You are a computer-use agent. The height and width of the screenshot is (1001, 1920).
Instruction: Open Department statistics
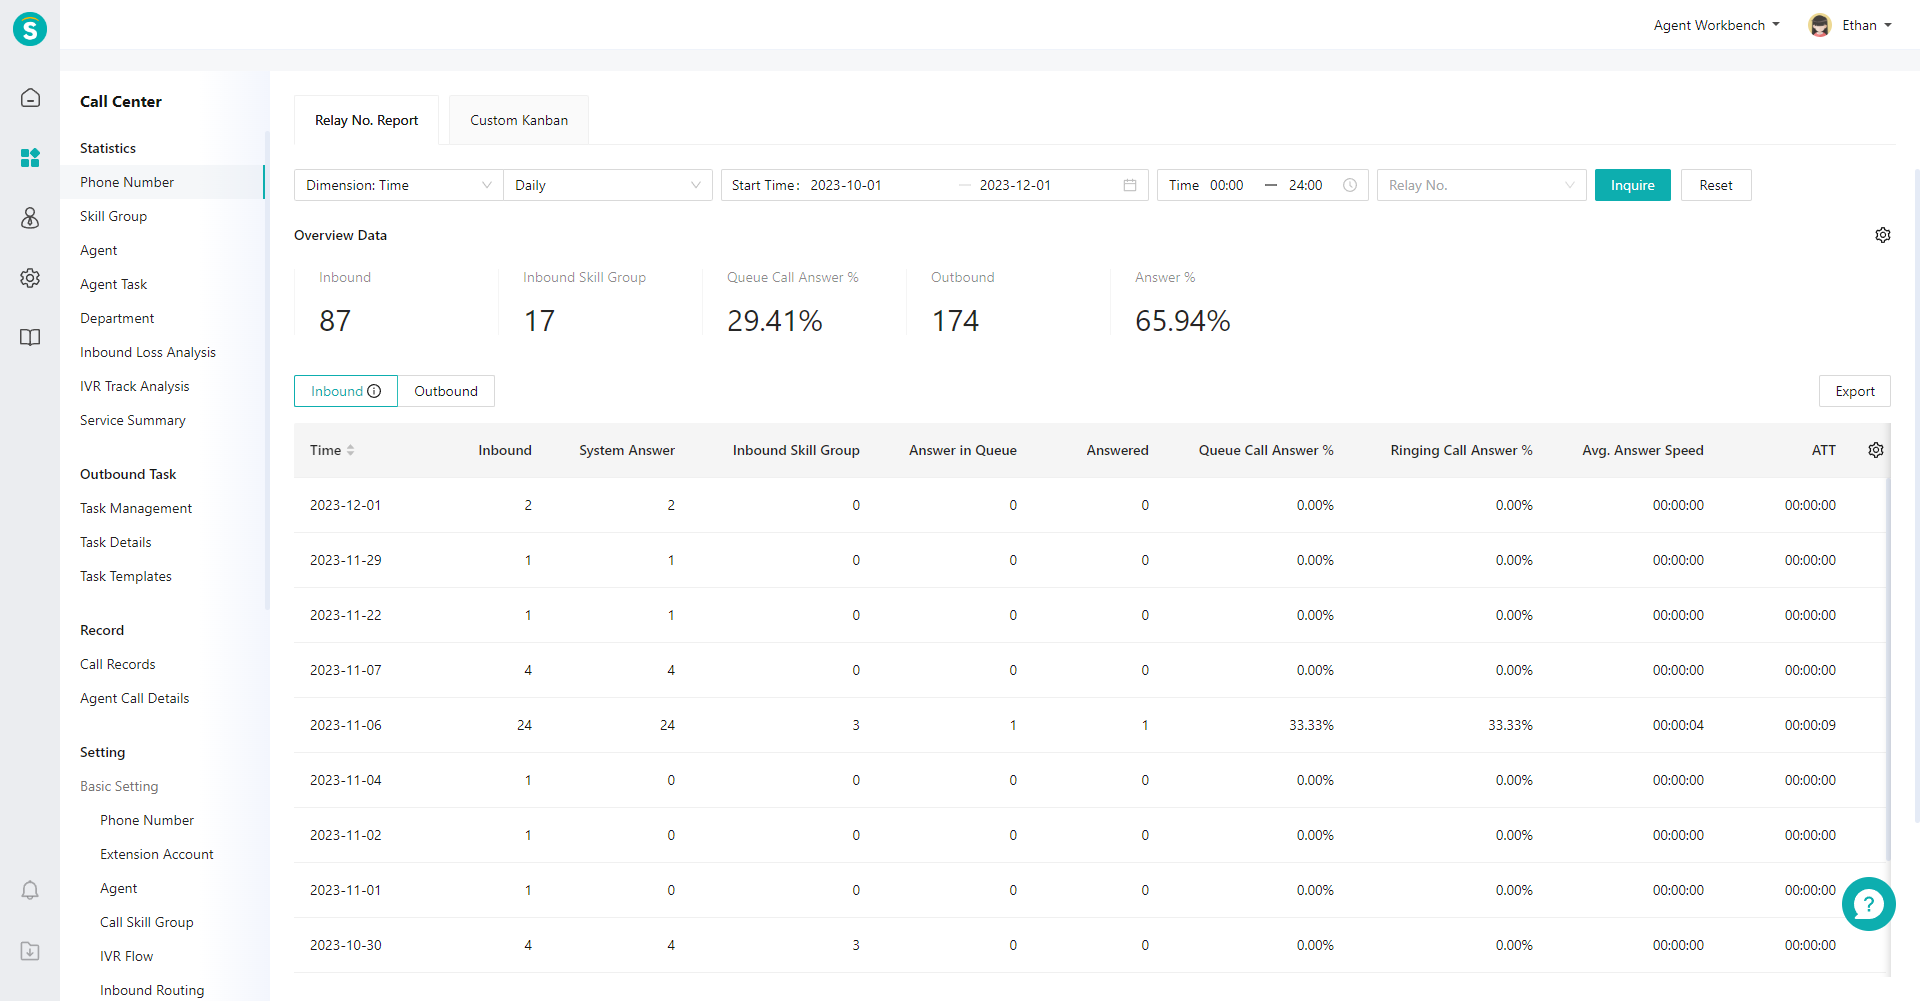(x=117, y=318)
